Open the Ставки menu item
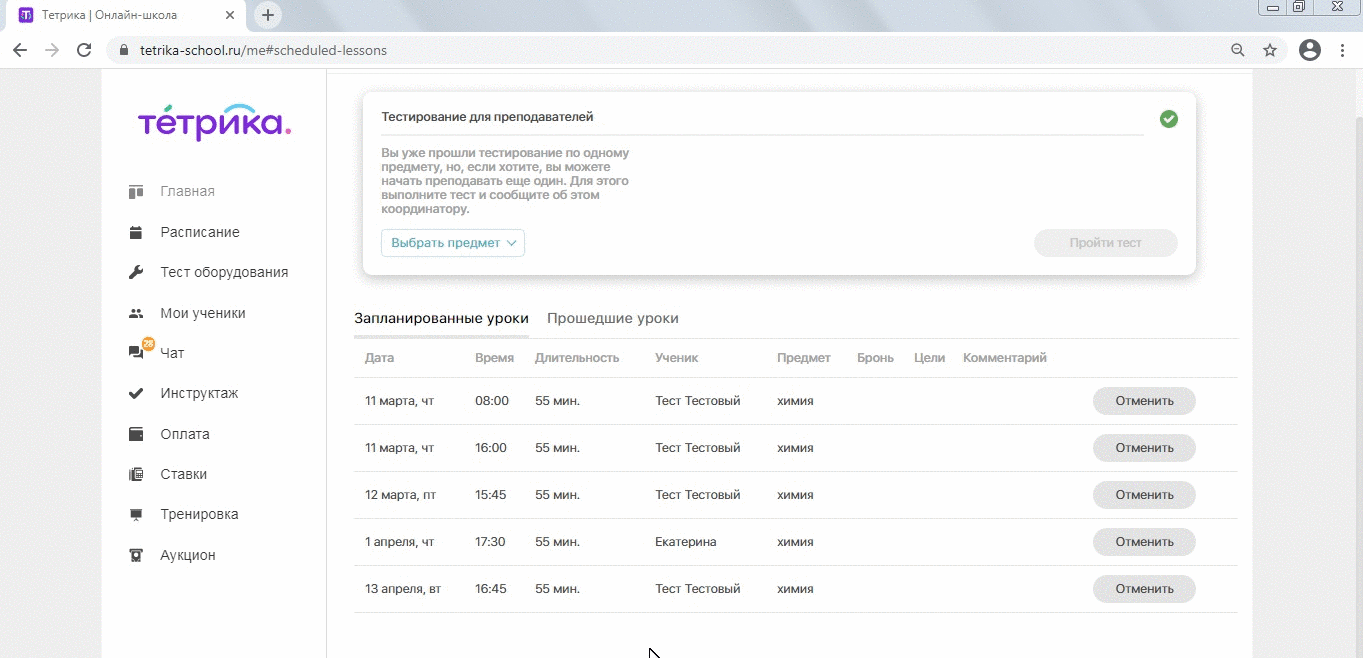The height and width of the screenshot is (658, 1363). 184,474
